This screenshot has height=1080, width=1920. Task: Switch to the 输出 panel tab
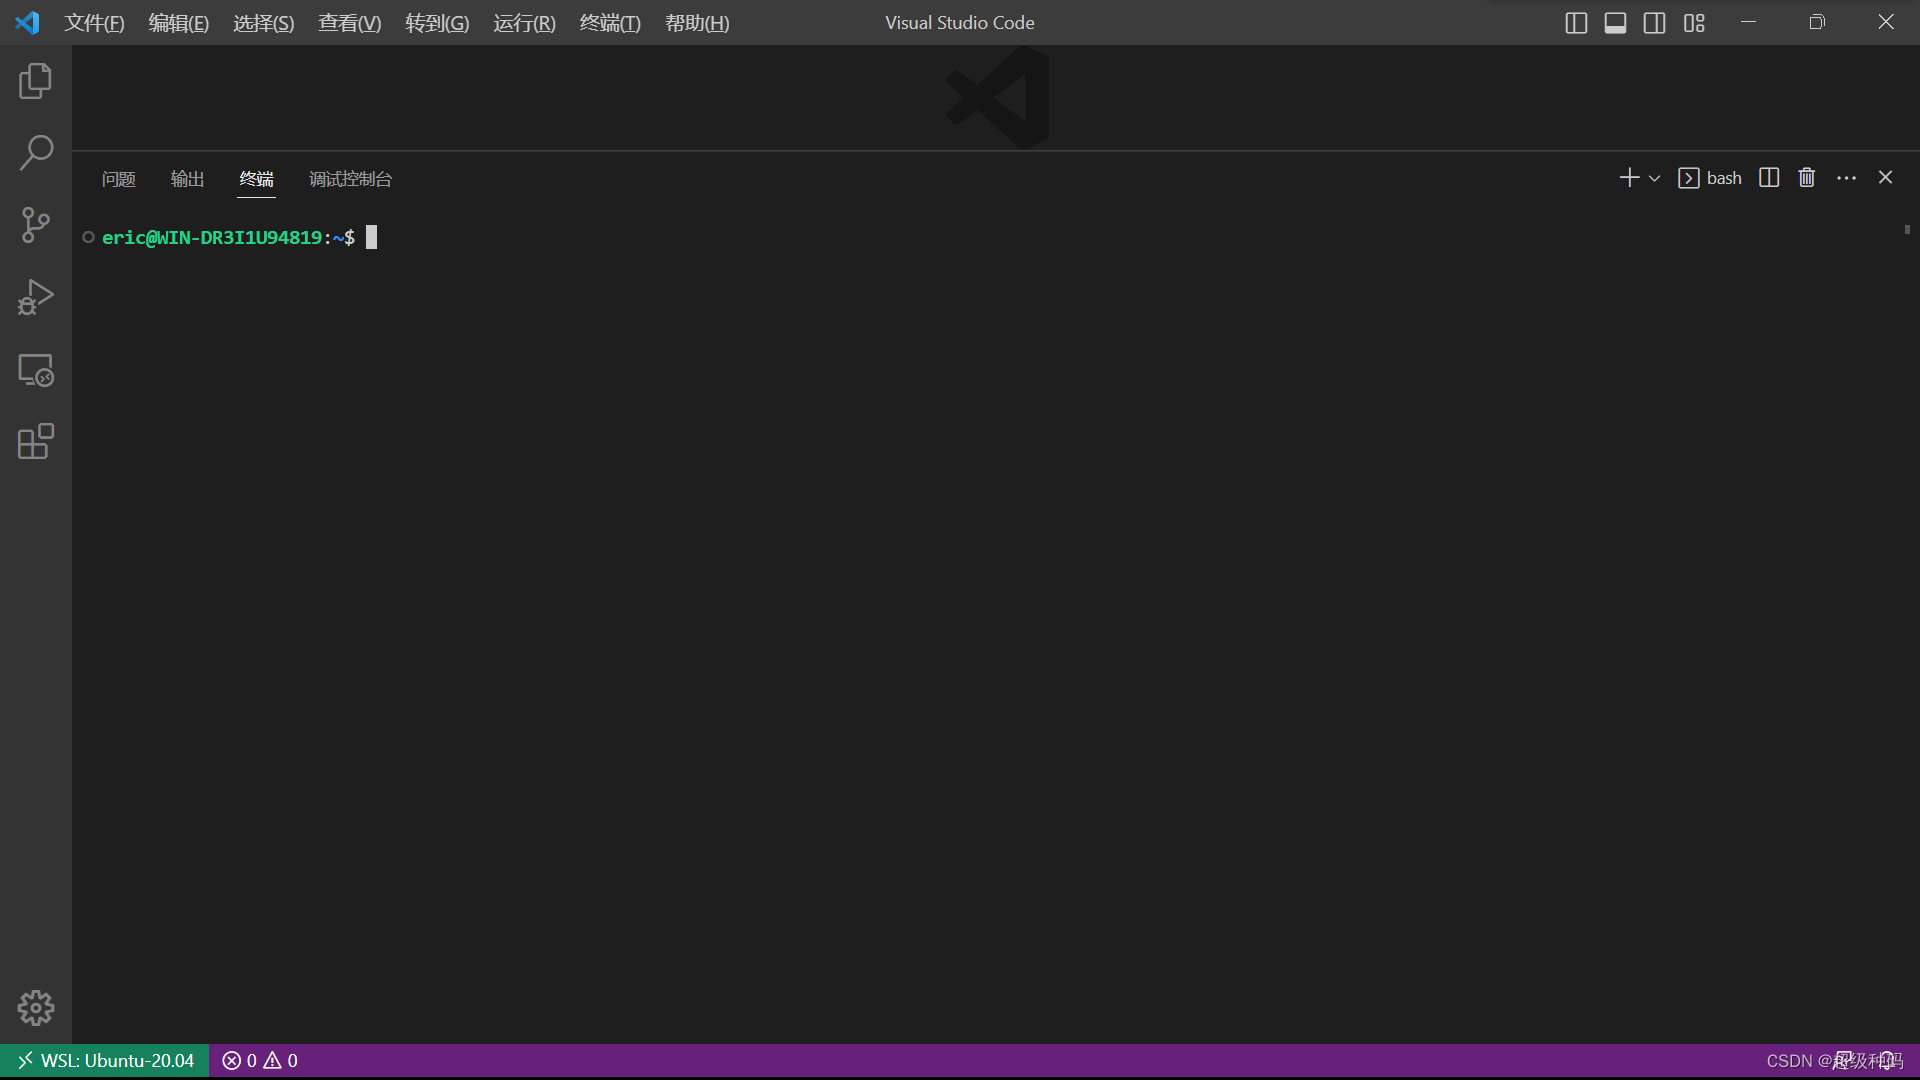tap(187, 179)
